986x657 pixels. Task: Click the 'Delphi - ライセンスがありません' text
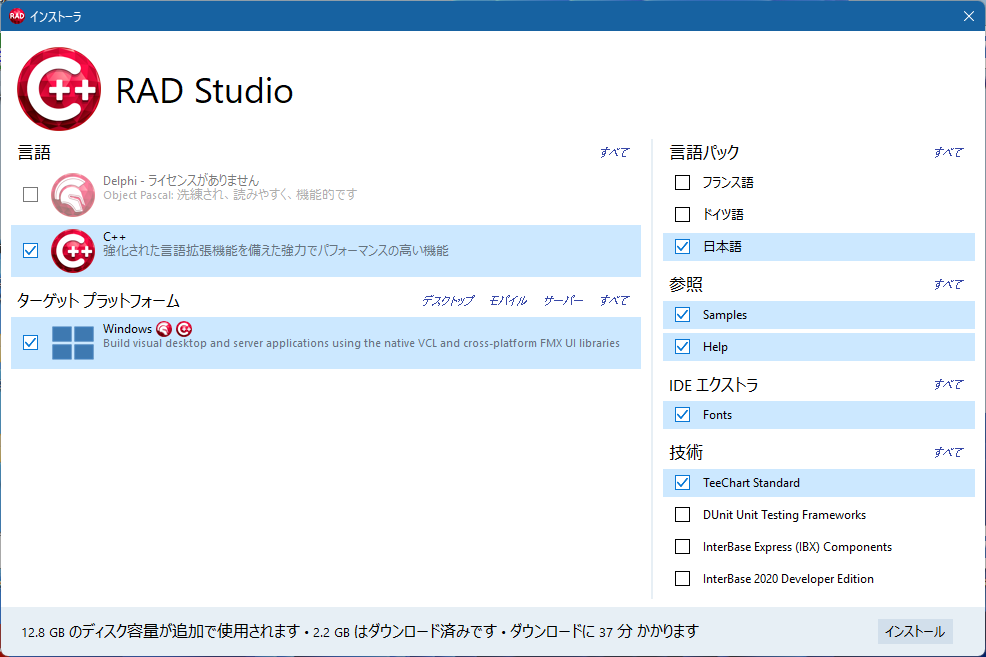181,181
